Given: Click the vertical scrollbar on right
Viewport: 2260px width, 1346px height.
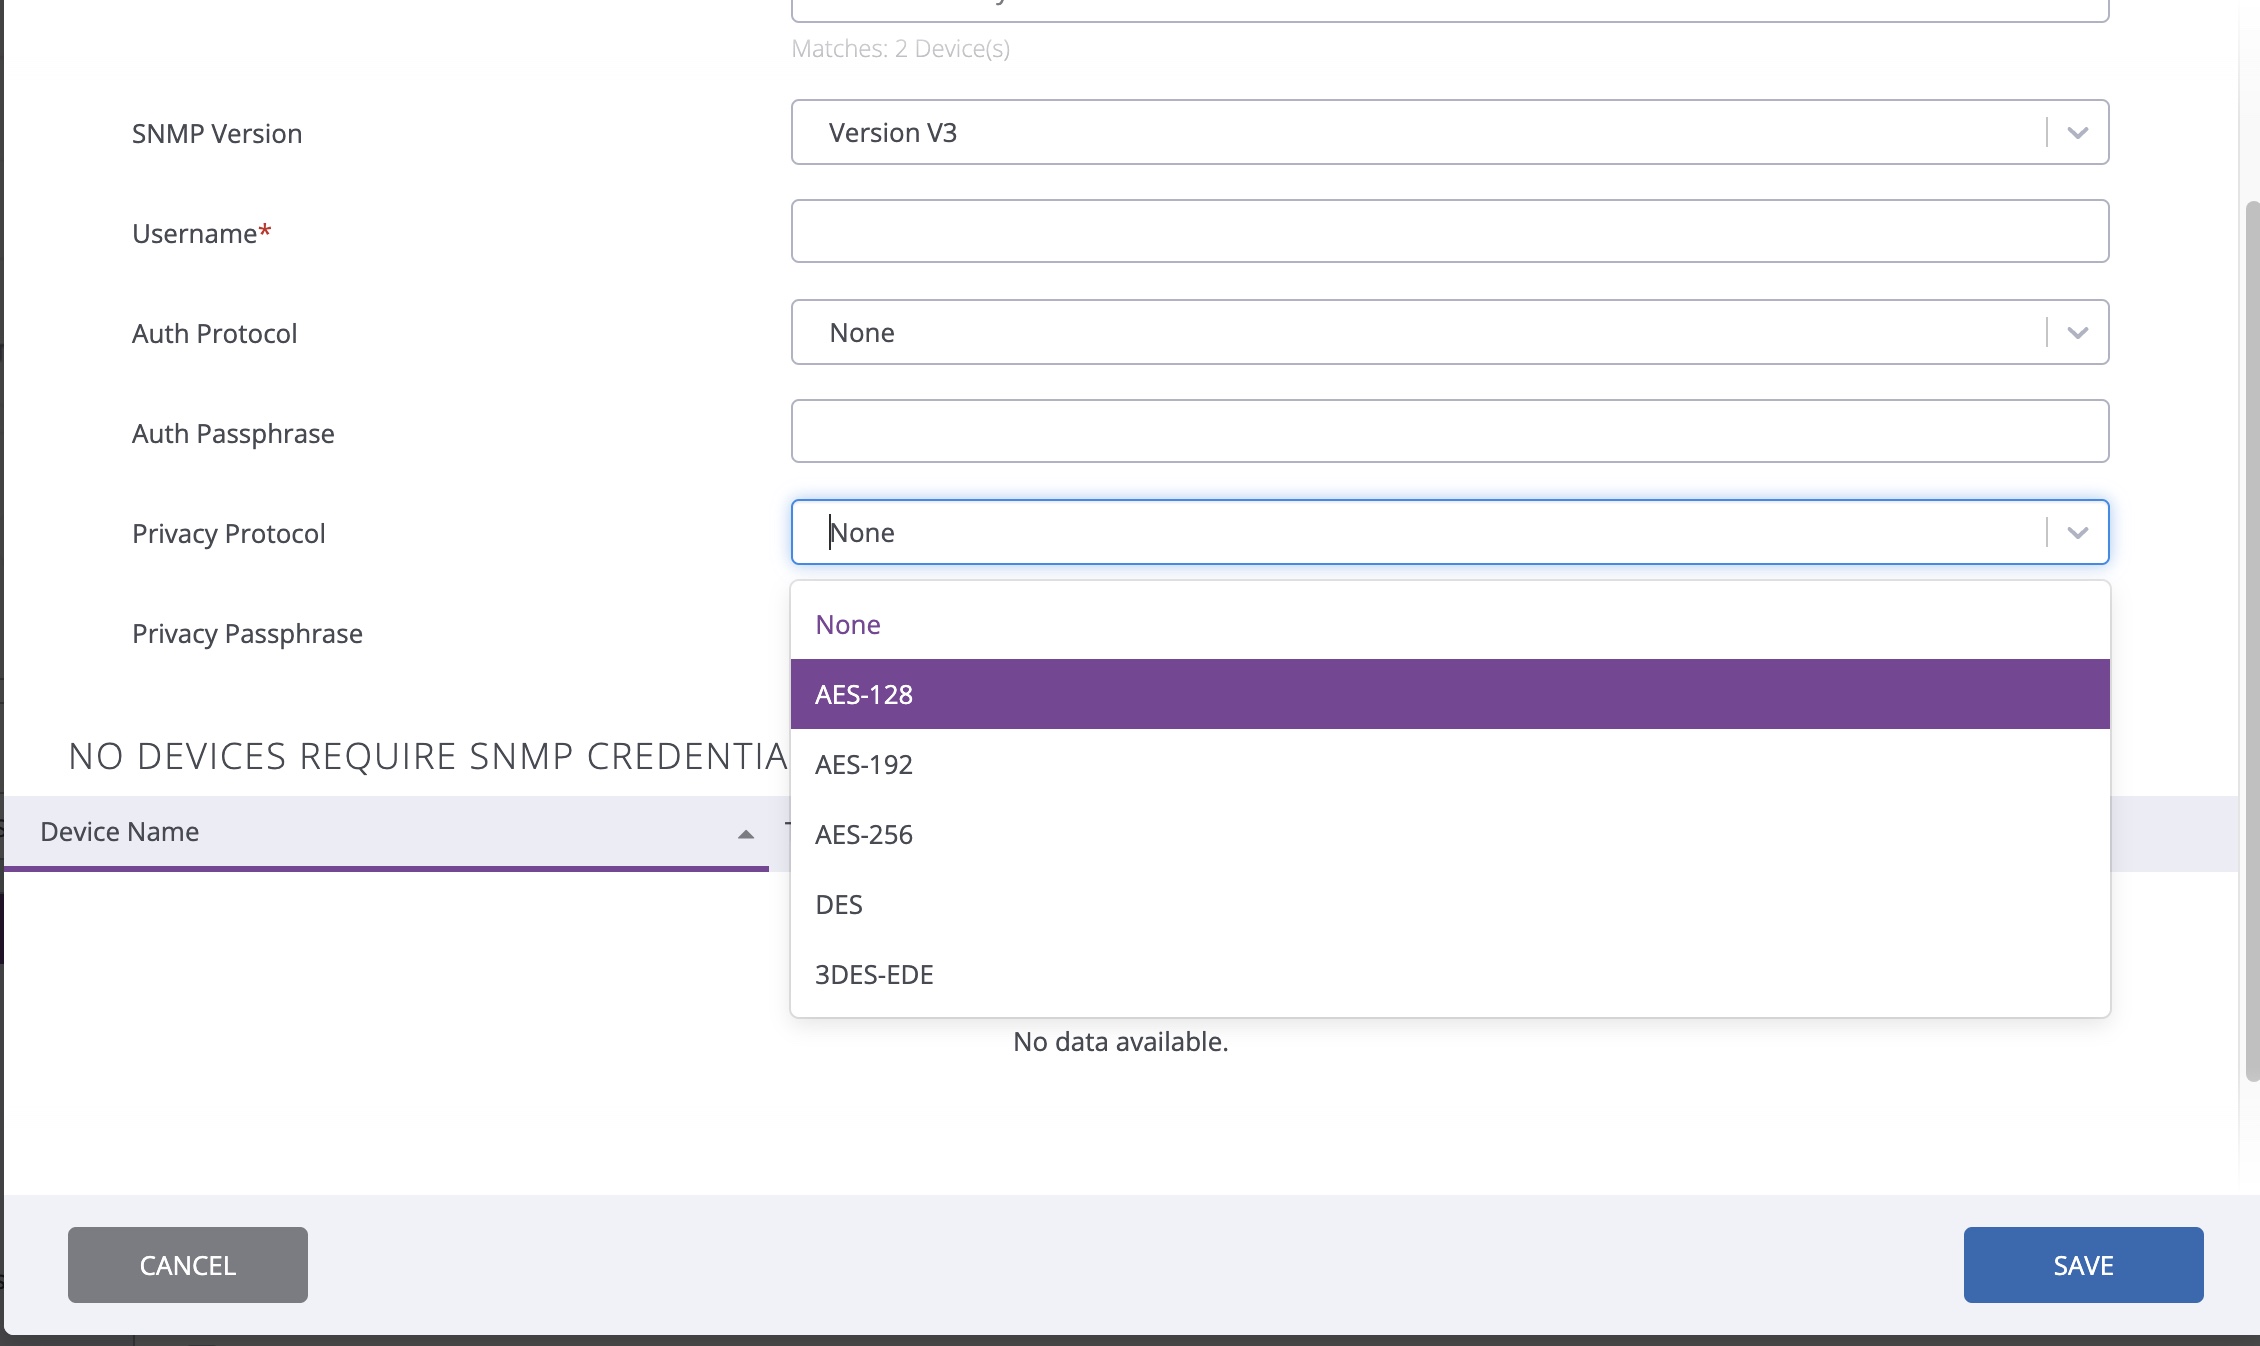Looking at the screenshot, I should 2251,640.
